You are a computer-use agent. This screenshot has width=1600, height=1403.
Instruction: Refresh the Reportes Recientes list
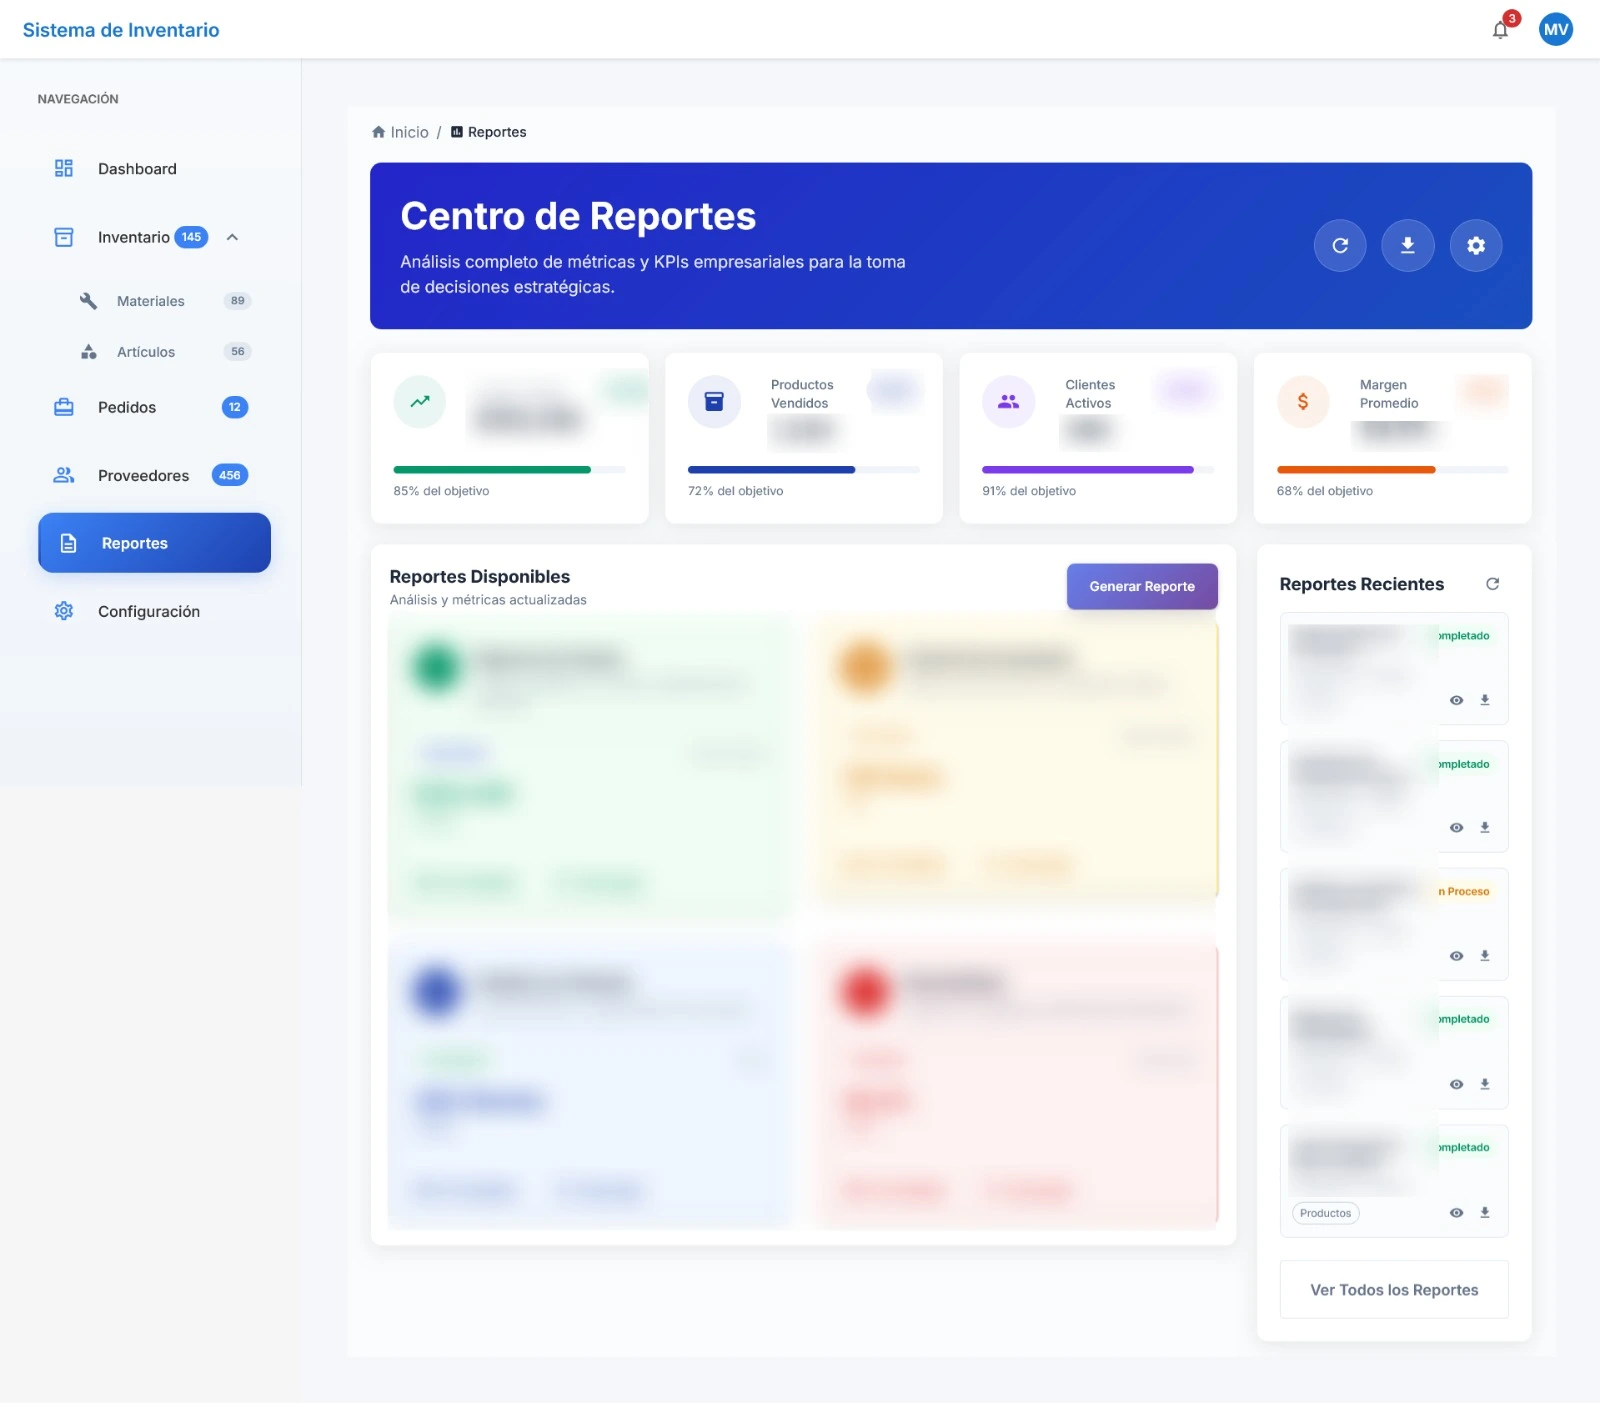(x=1492, y=584)
